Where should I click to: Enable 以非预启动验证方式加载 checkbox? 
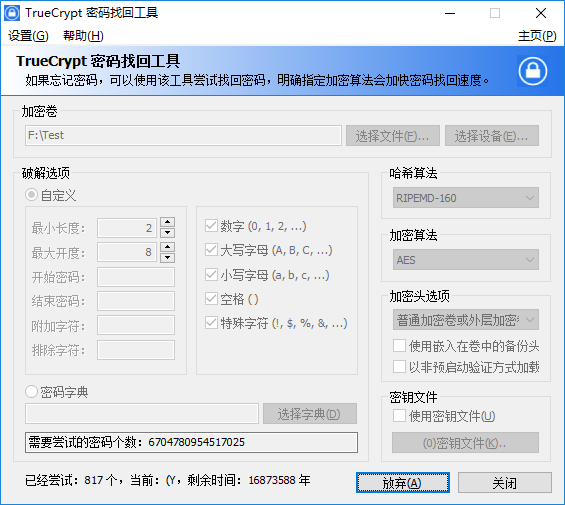click(x=399, y=367)
